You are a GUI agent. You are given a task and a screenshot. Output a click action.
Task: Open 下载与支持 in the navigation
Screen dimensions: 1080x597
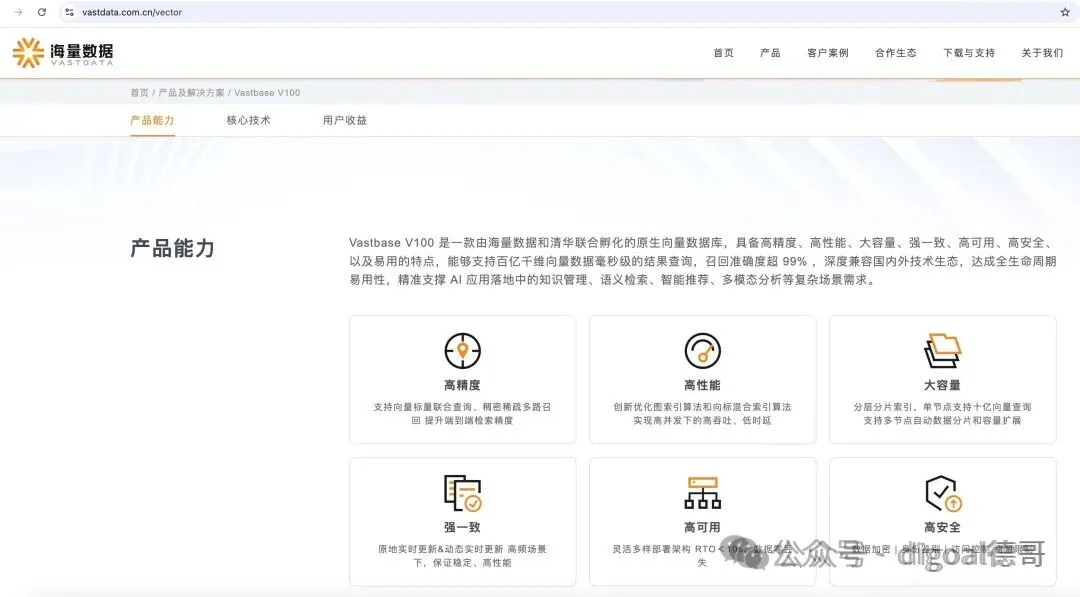pyautogui.click(x=968, y=53)
